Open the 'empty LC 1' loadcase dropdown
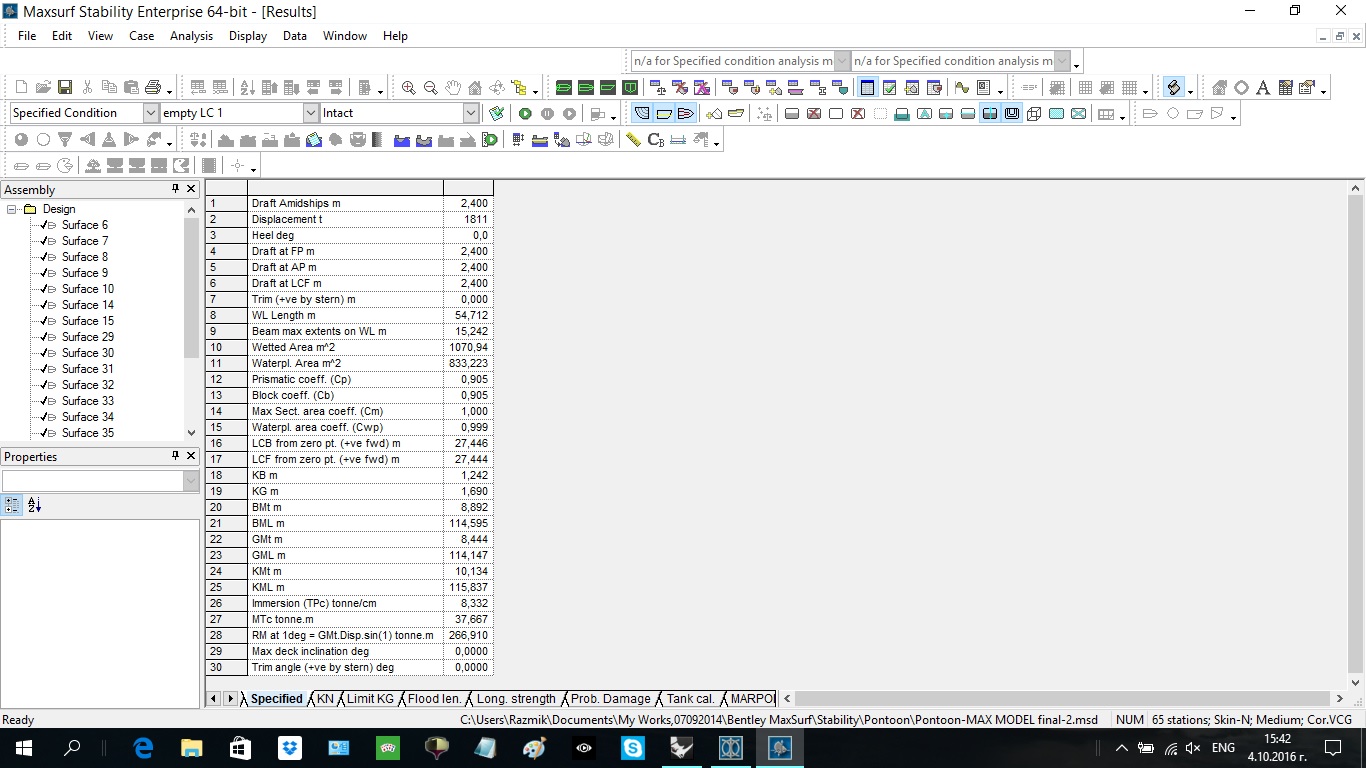This screenshot has height=768, width=1366. 311,113
